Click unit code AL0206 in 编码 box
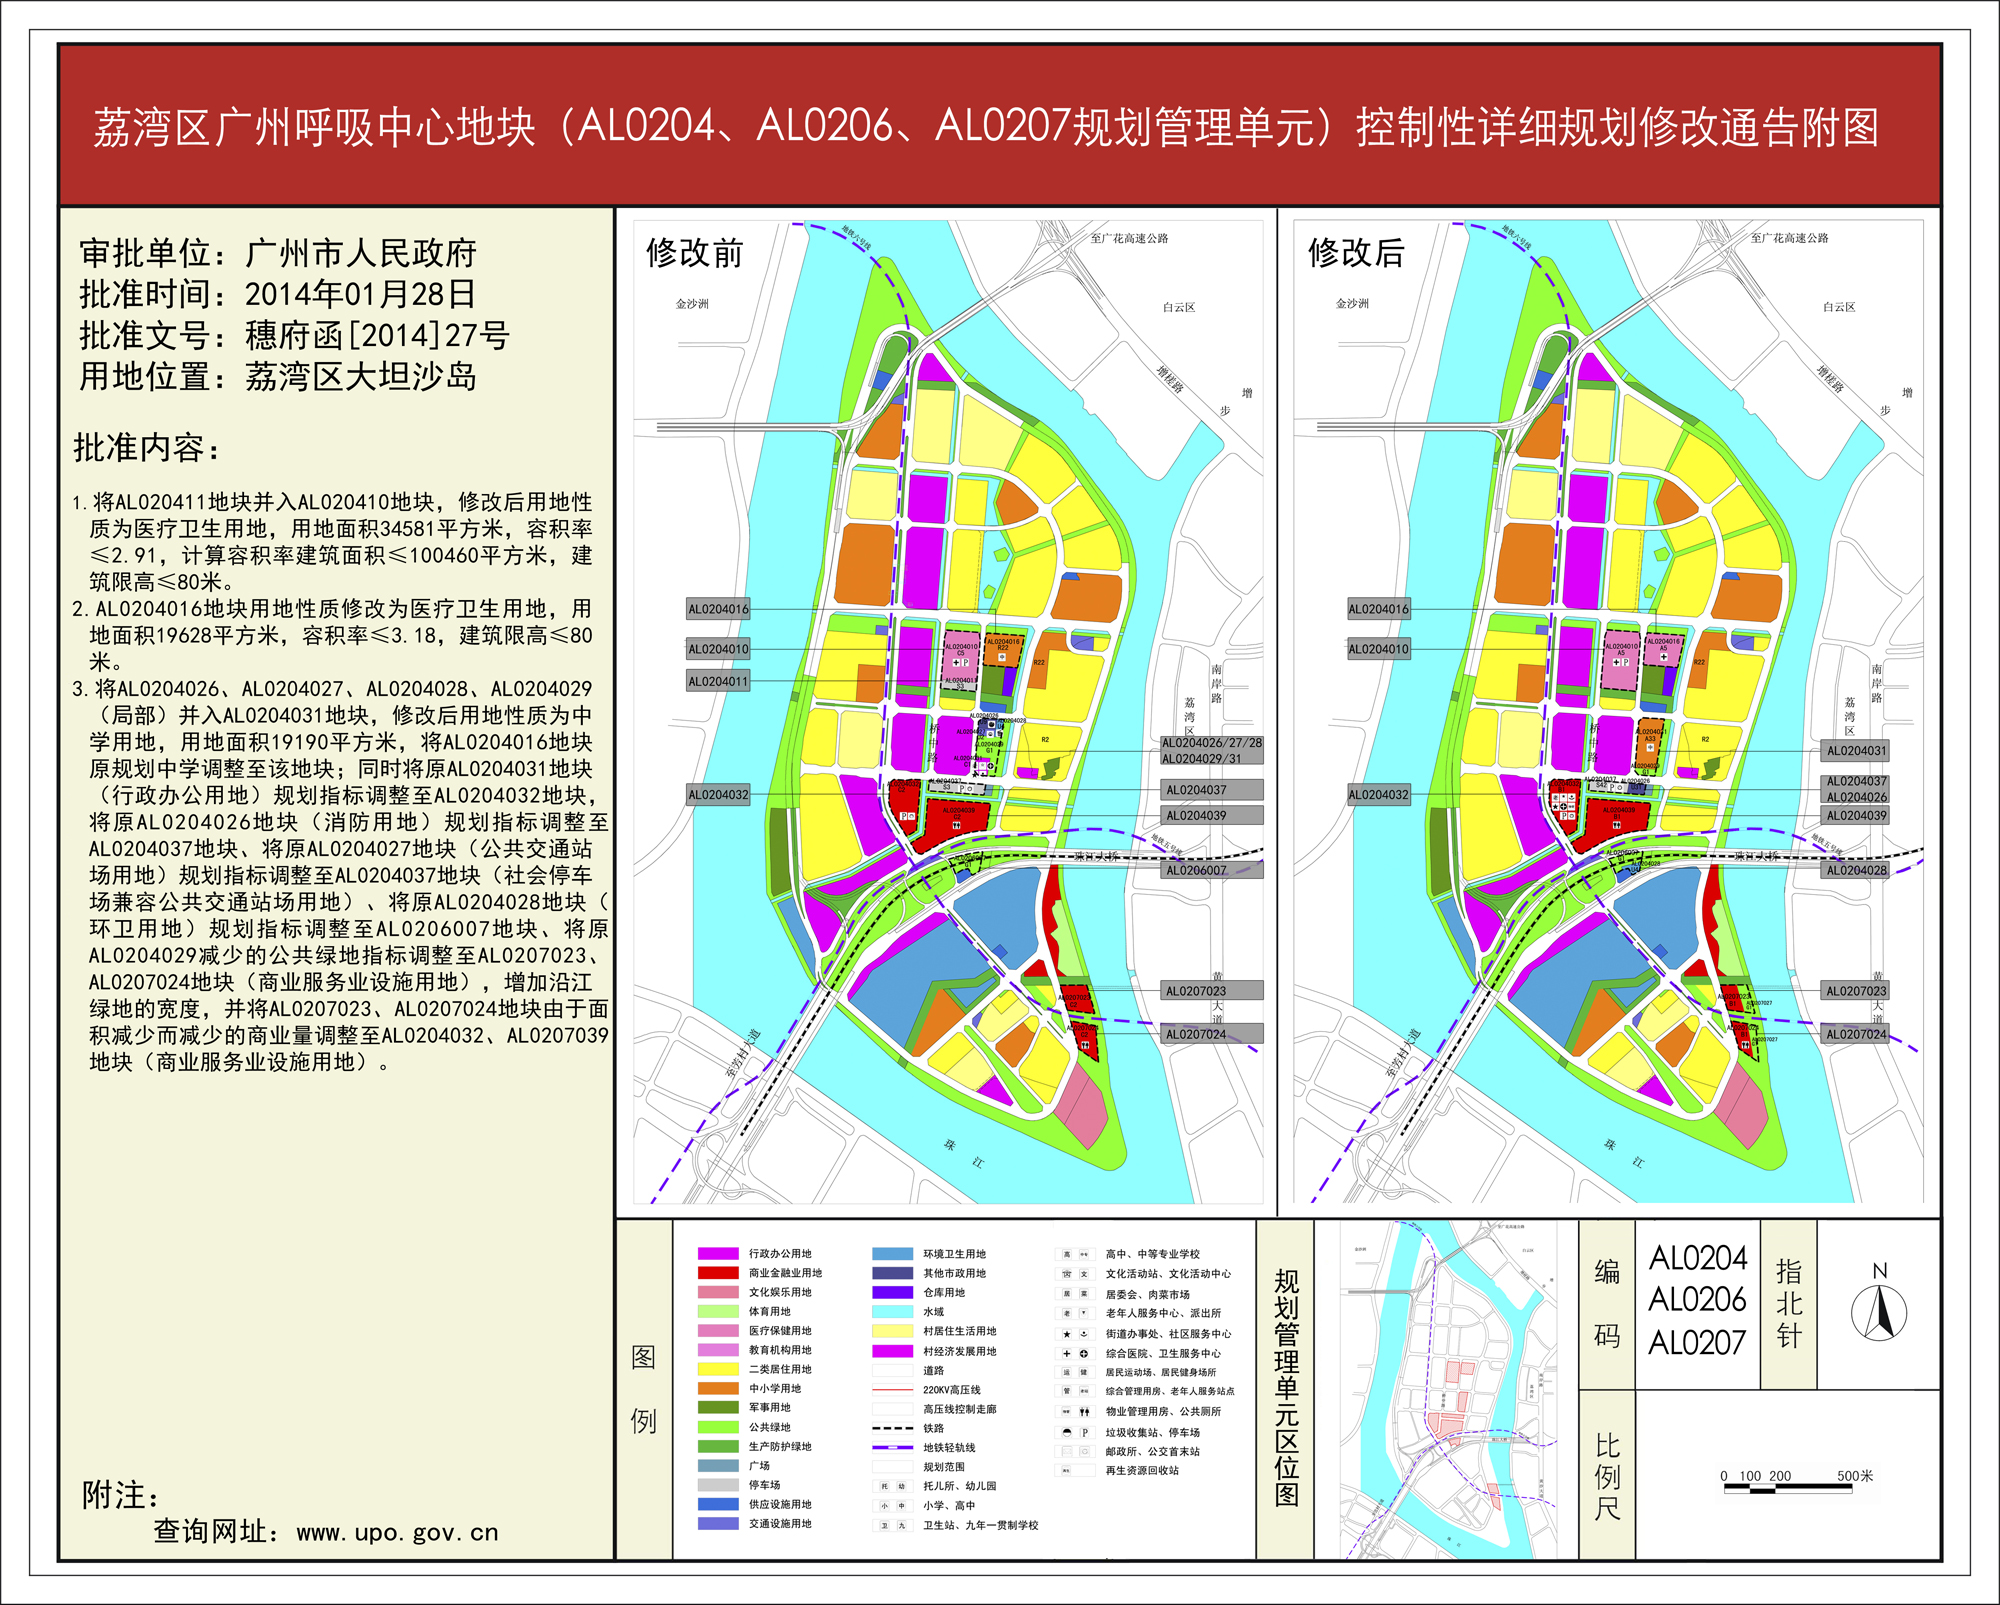Image resolution: width=2000 pixels, height=1605 pixels. point(1697,1299)
